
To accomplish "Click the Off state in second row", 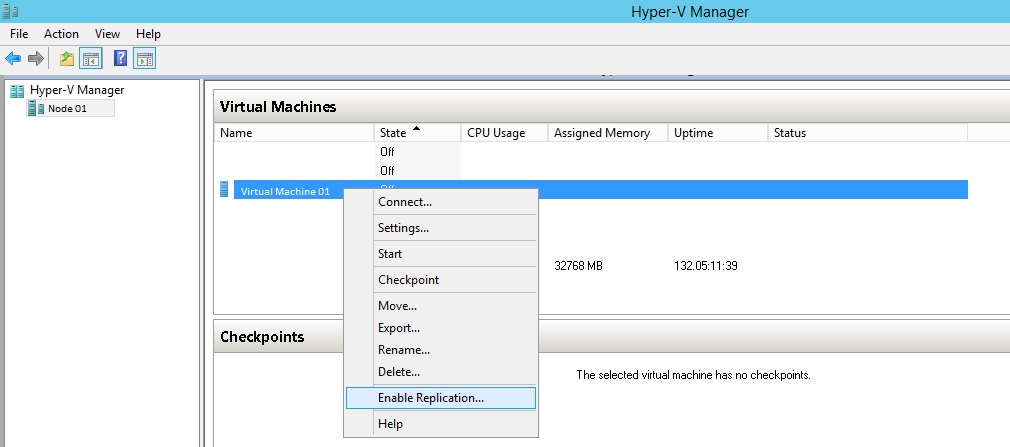I will (387, 171).
